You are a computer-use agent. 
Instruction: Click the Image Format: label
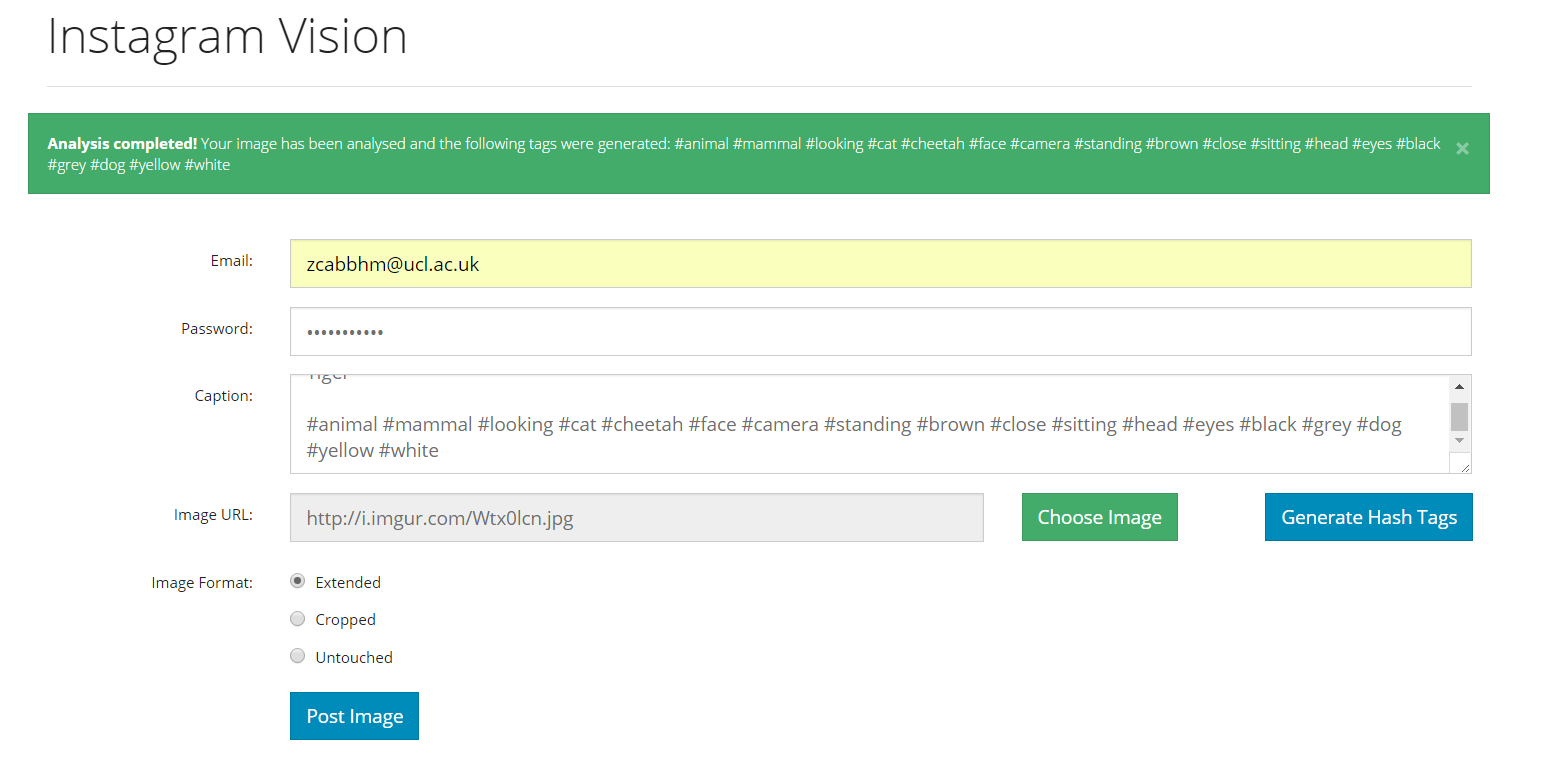click(203, 583)
